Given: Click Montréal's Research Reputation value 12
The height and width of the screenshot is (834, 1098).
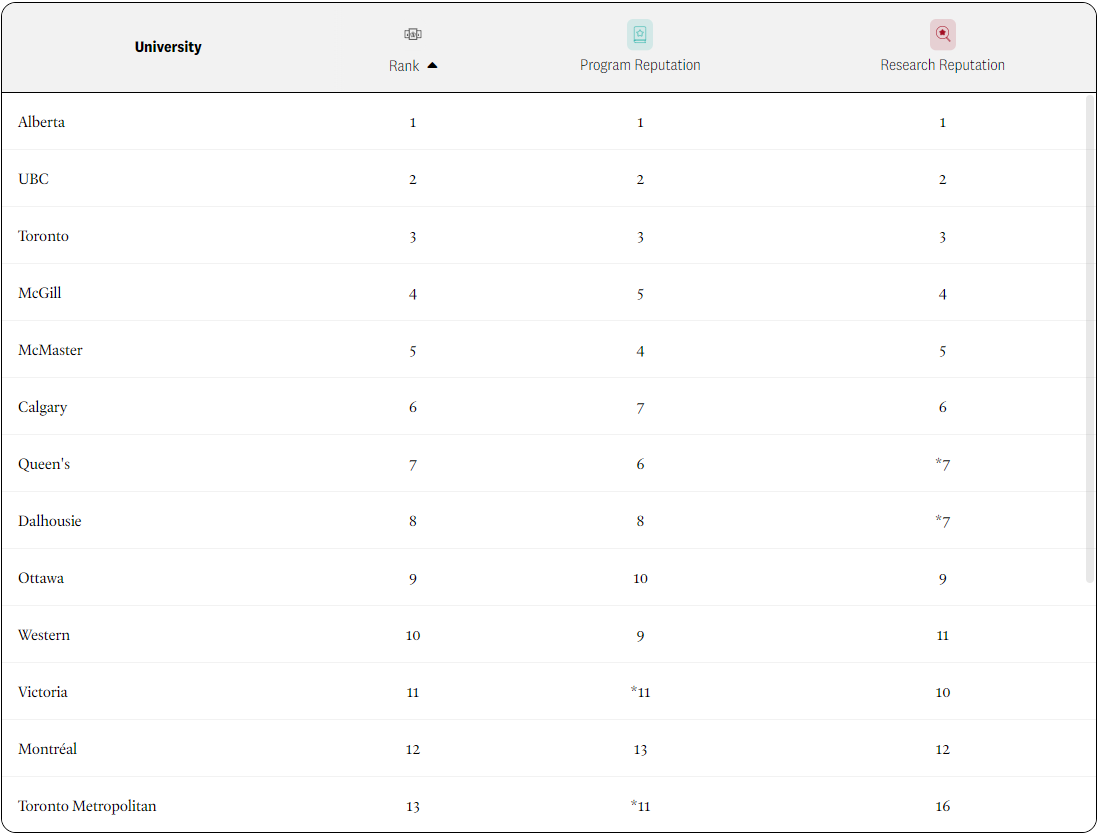Looking at the screenshot, I should click(943, 750).
